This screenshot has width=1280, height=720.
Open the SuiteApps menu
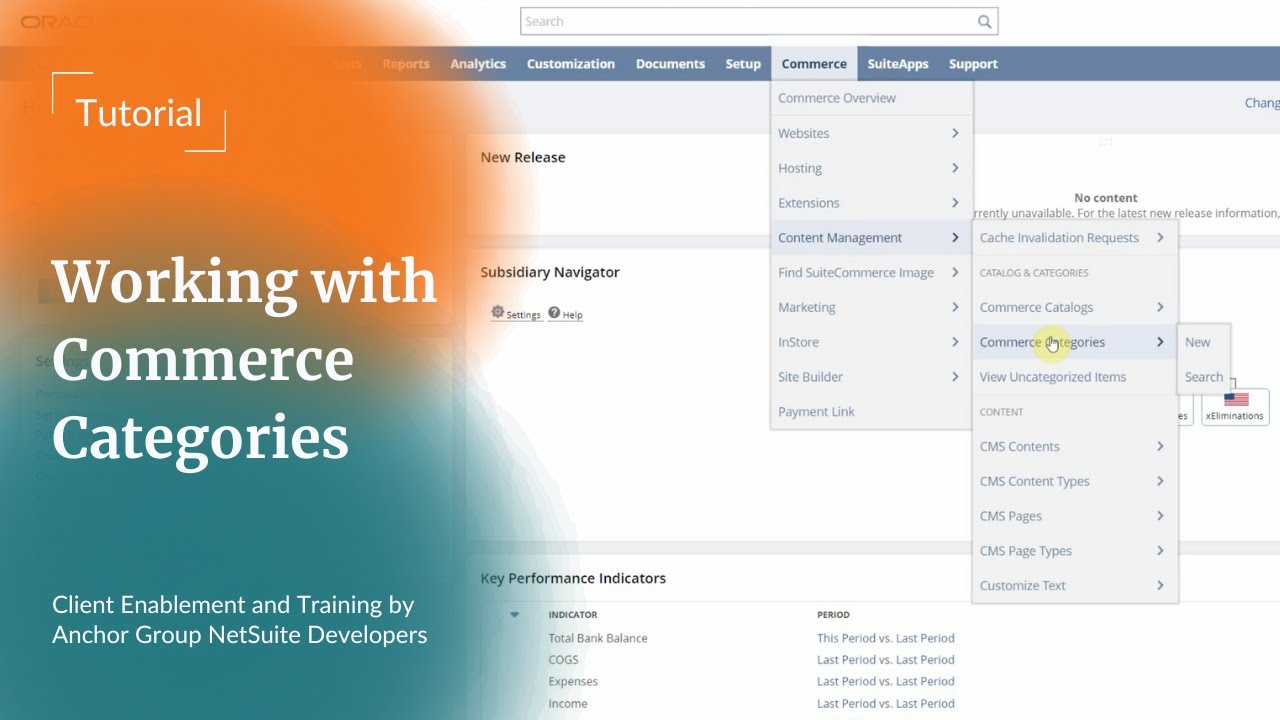(898, 64)
